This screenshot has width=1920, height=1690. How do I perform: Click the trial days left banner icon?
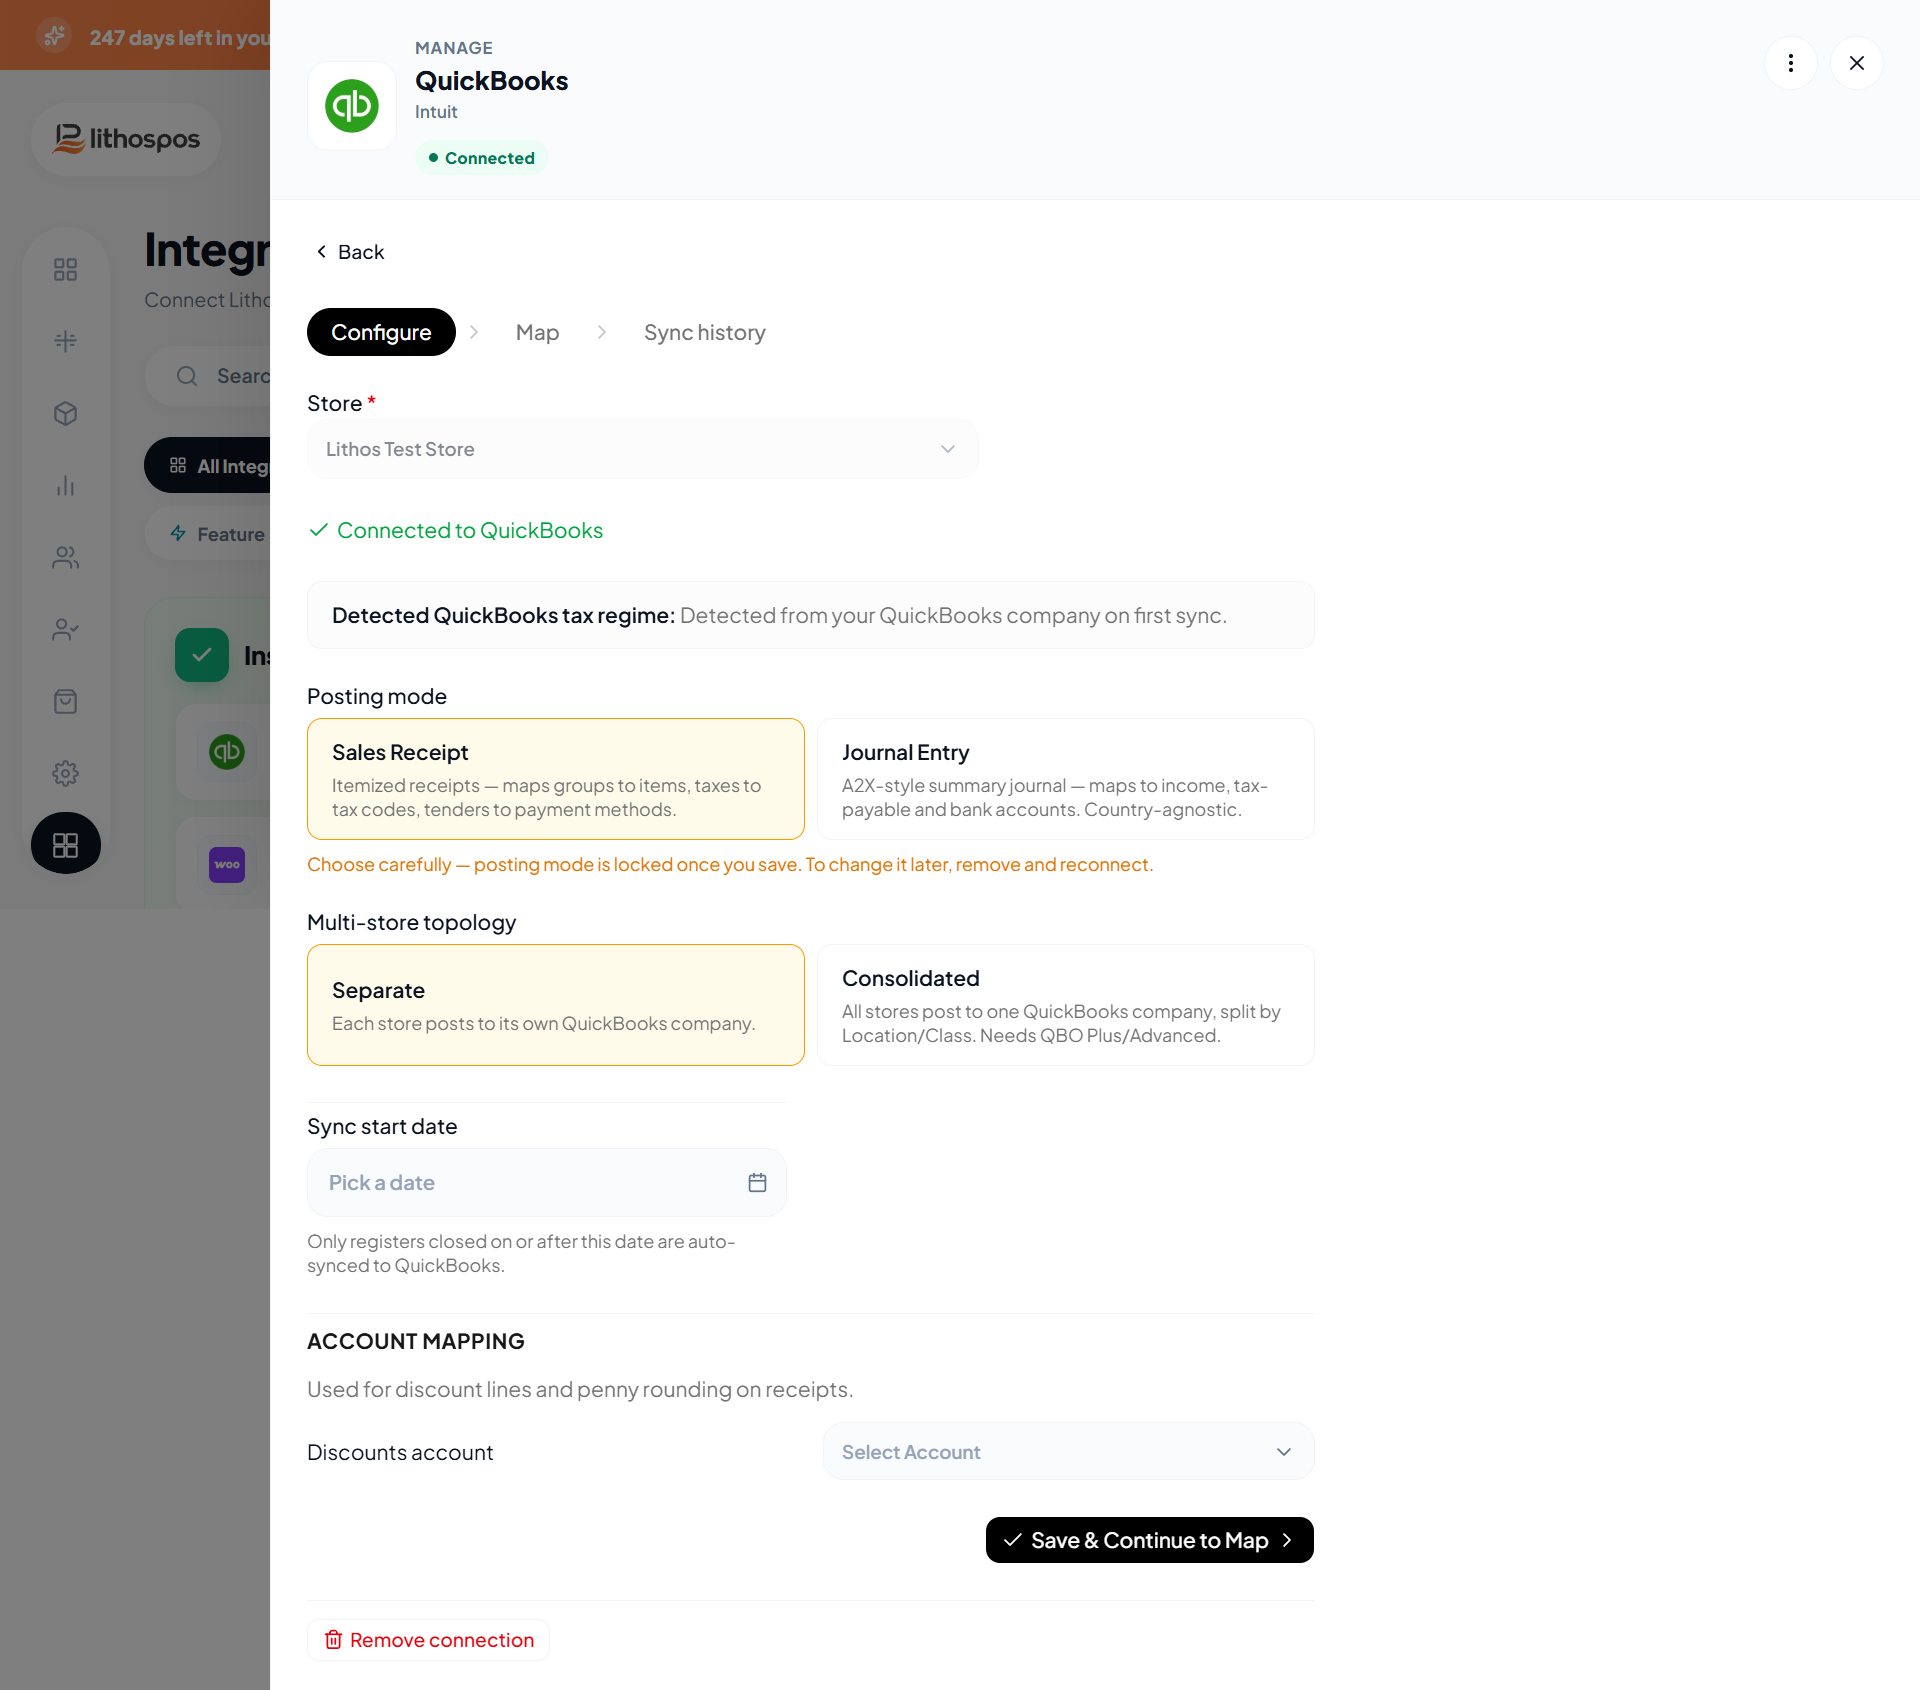pyautogui.click(x=55, y=37)
